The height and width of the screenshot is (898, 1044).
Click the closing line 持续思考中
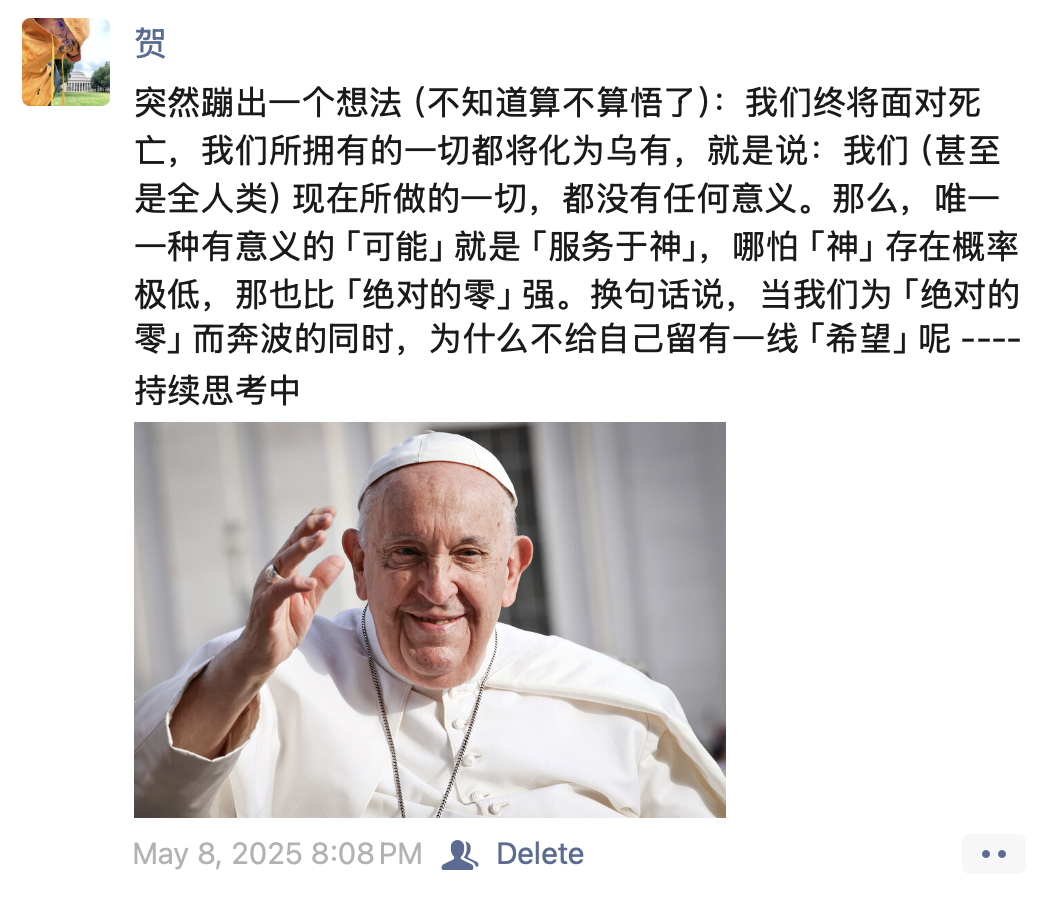coord(217,390)
